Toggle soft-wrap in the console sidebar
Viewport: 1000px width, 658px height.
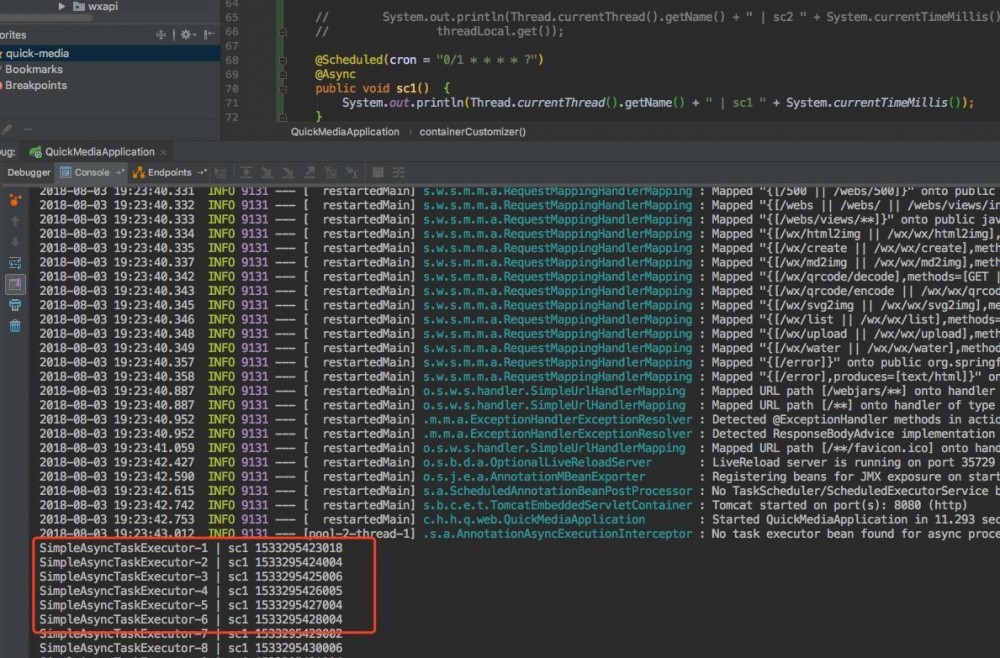pos(15,263)
